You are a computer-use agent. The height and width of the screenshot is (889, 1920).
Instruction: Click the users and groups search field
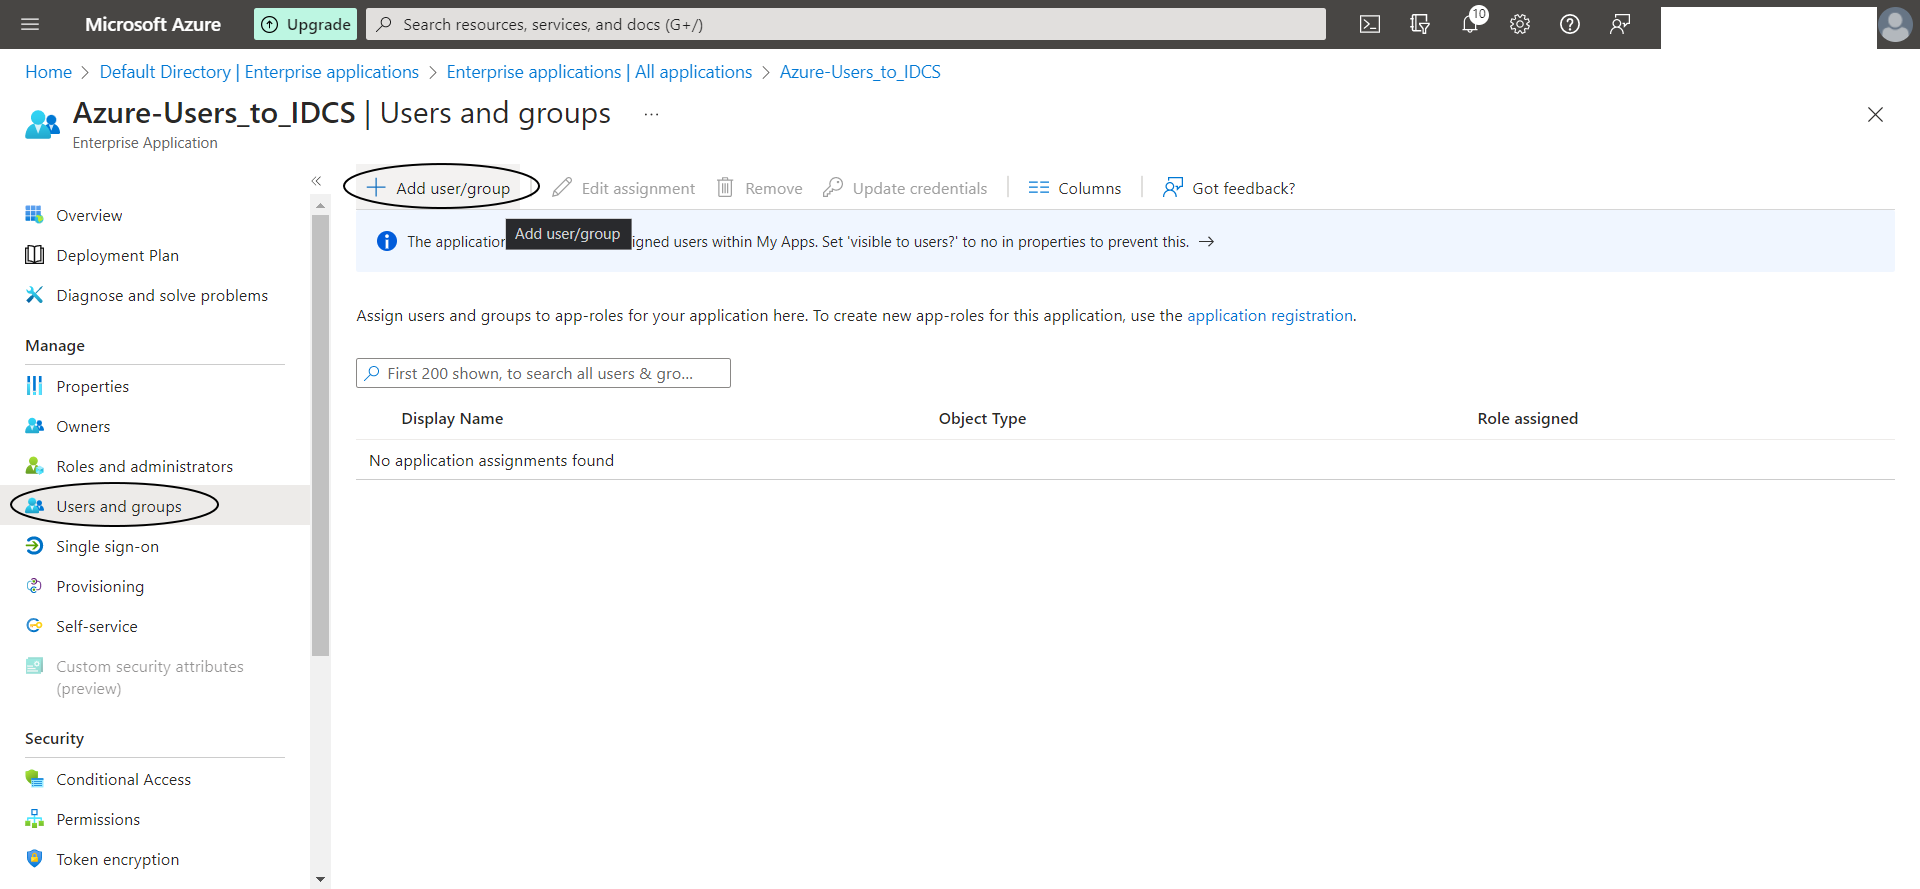543,373
